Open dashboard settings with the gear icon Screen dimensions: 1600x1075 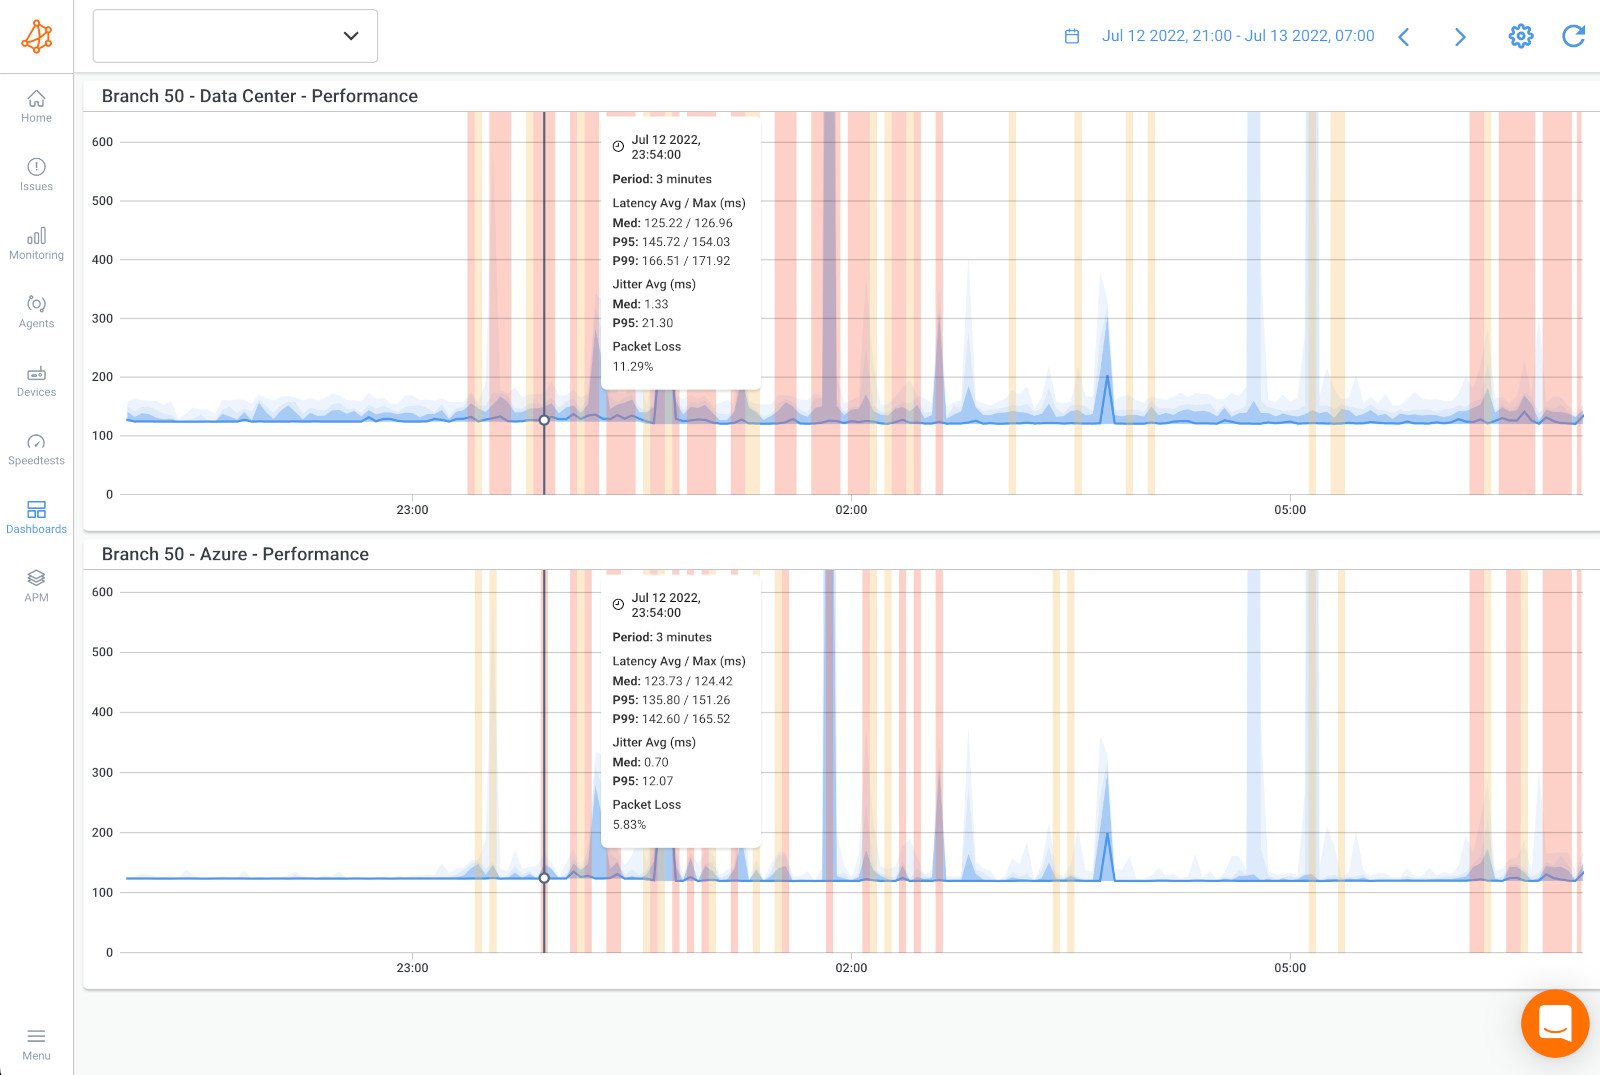click(x=1520, y=35)
